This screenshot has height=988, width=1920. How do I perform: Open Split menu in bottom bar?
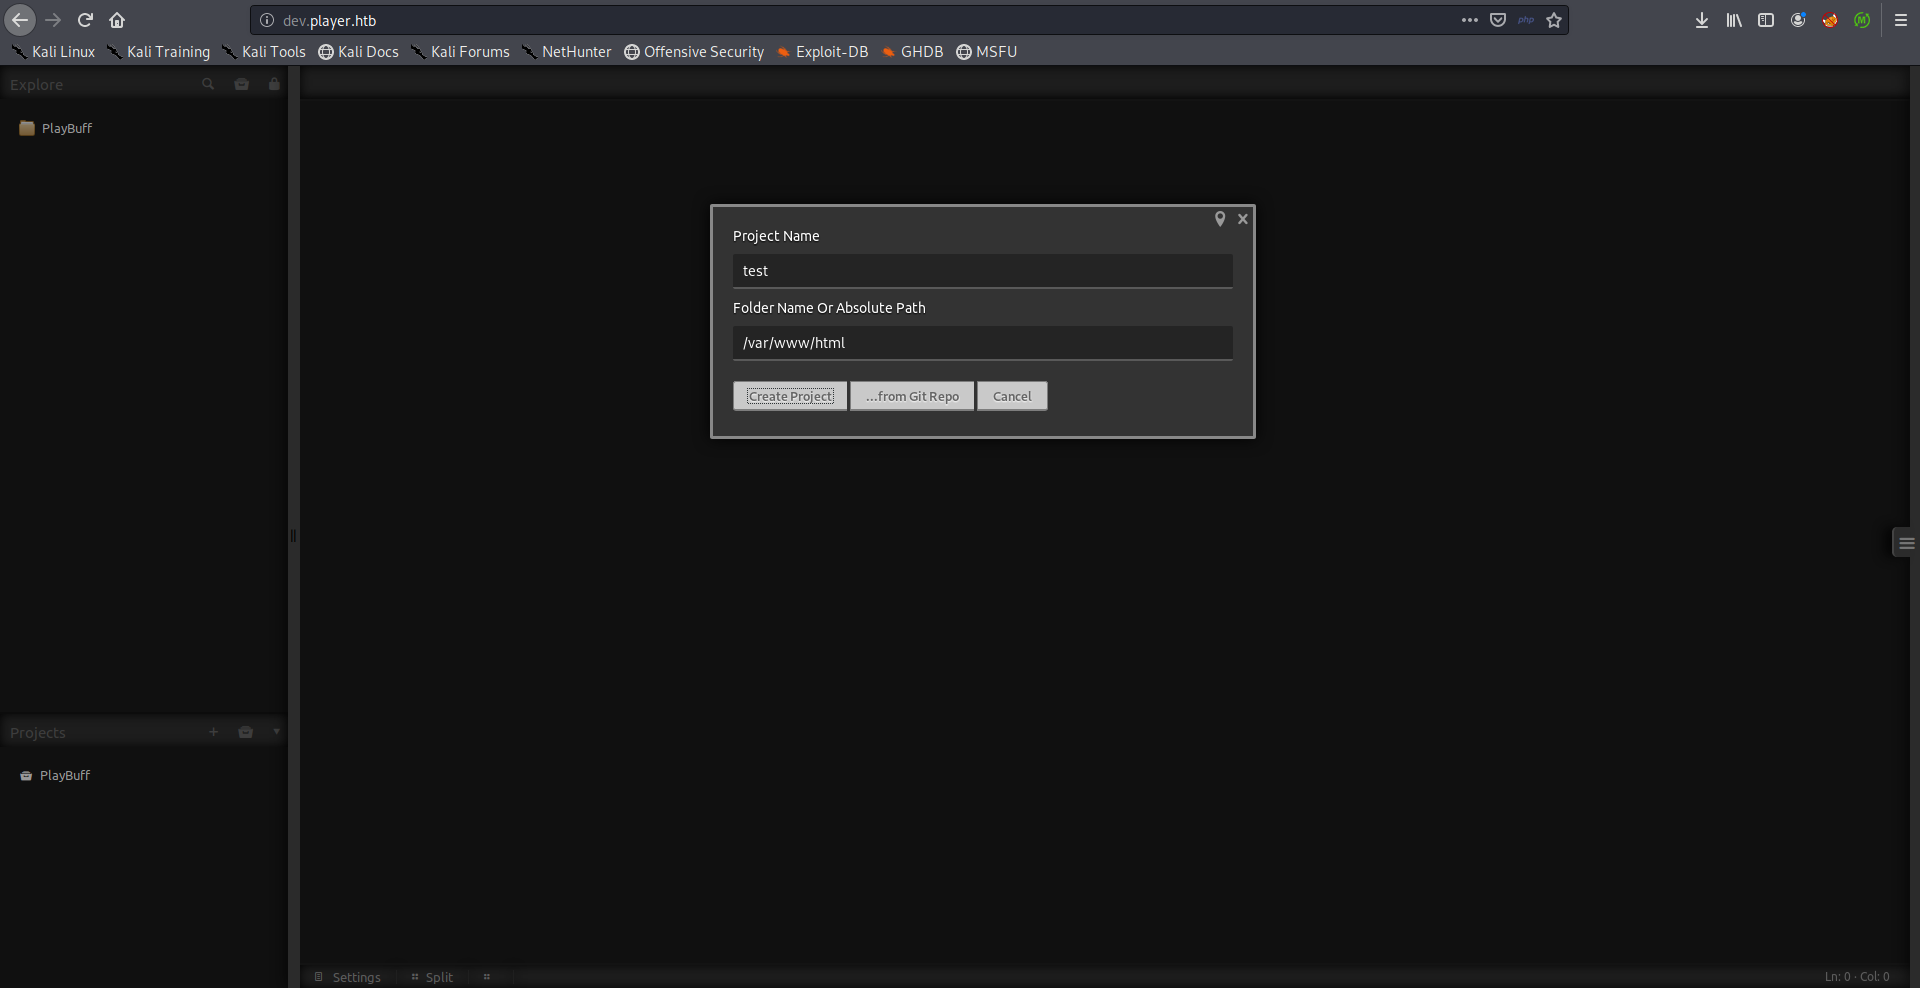pyautogui.click(x=432, y=977)
